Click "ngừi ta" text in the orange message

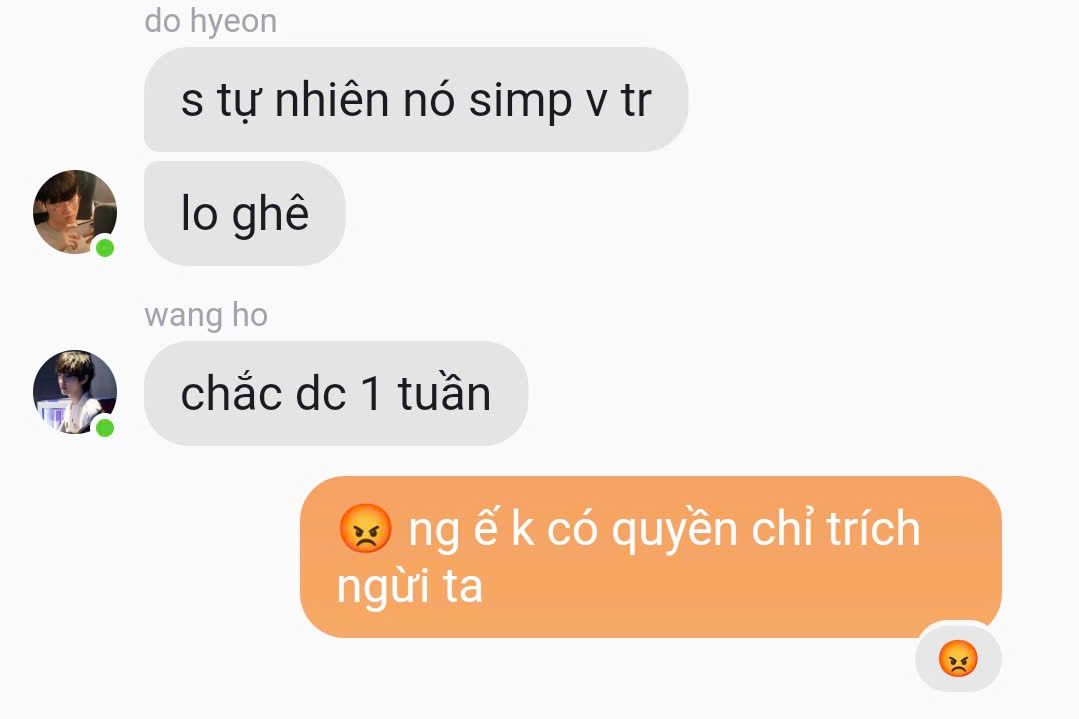point(410,587)
